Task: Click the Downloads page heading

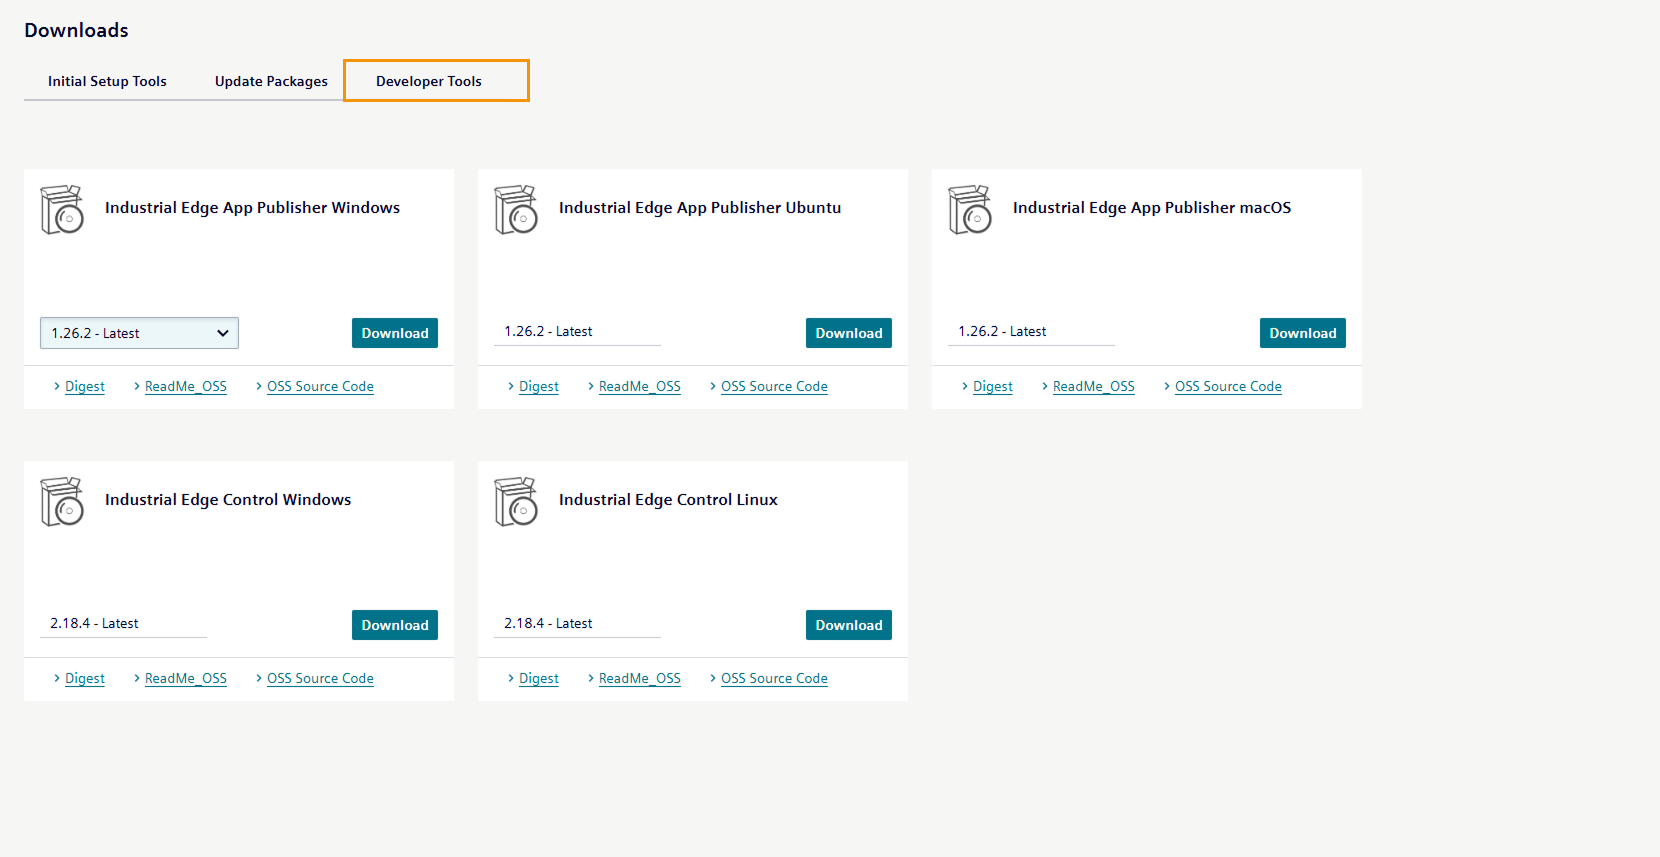Action: click(x=76, y=30)
